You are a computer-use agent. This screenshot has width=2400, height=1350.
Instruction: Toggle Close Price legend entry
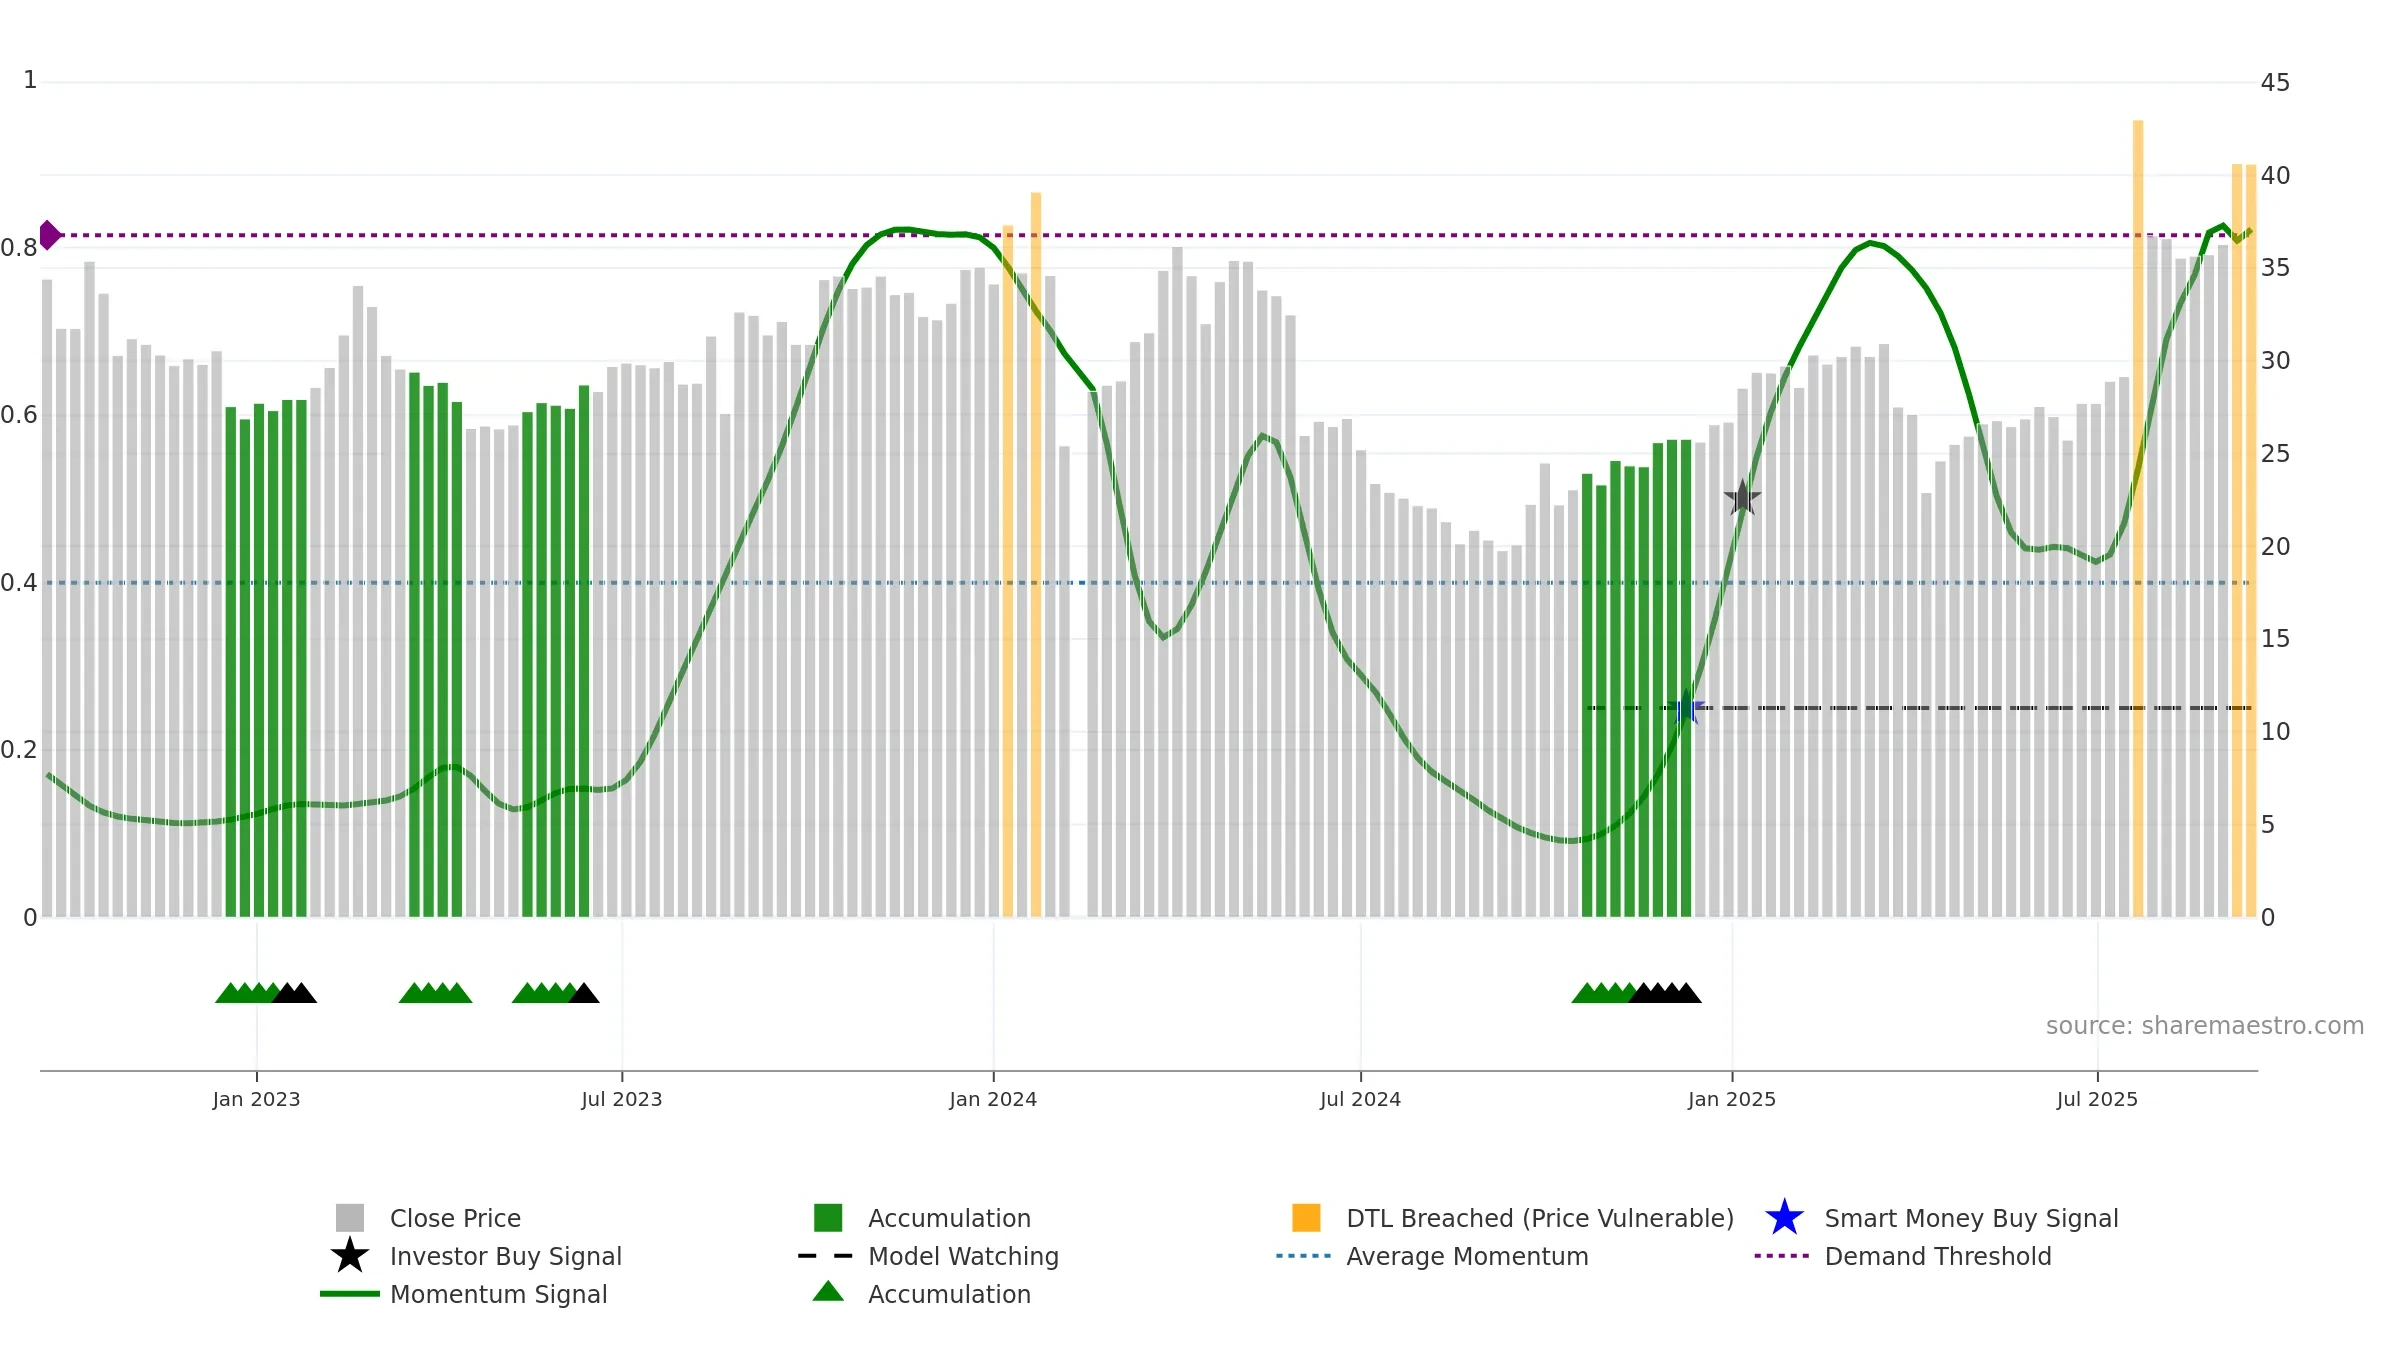[428, 1218]
